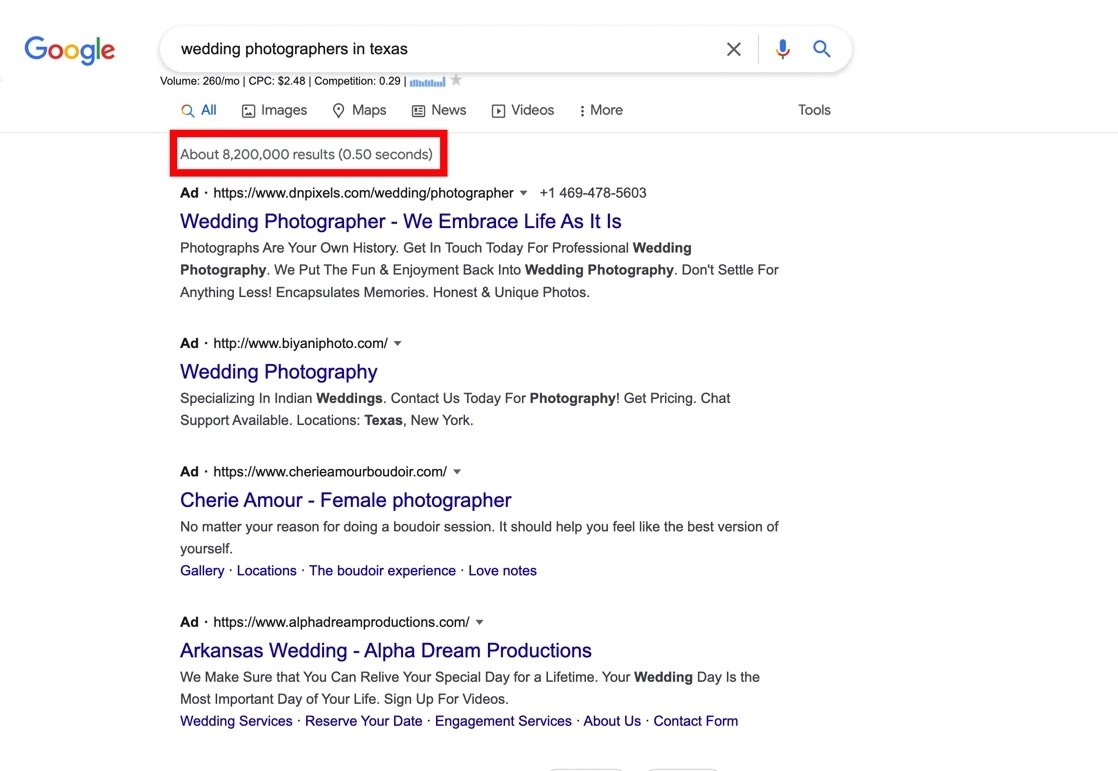Open the More search categories menu
1118x771 pixels.
(601, 111)
